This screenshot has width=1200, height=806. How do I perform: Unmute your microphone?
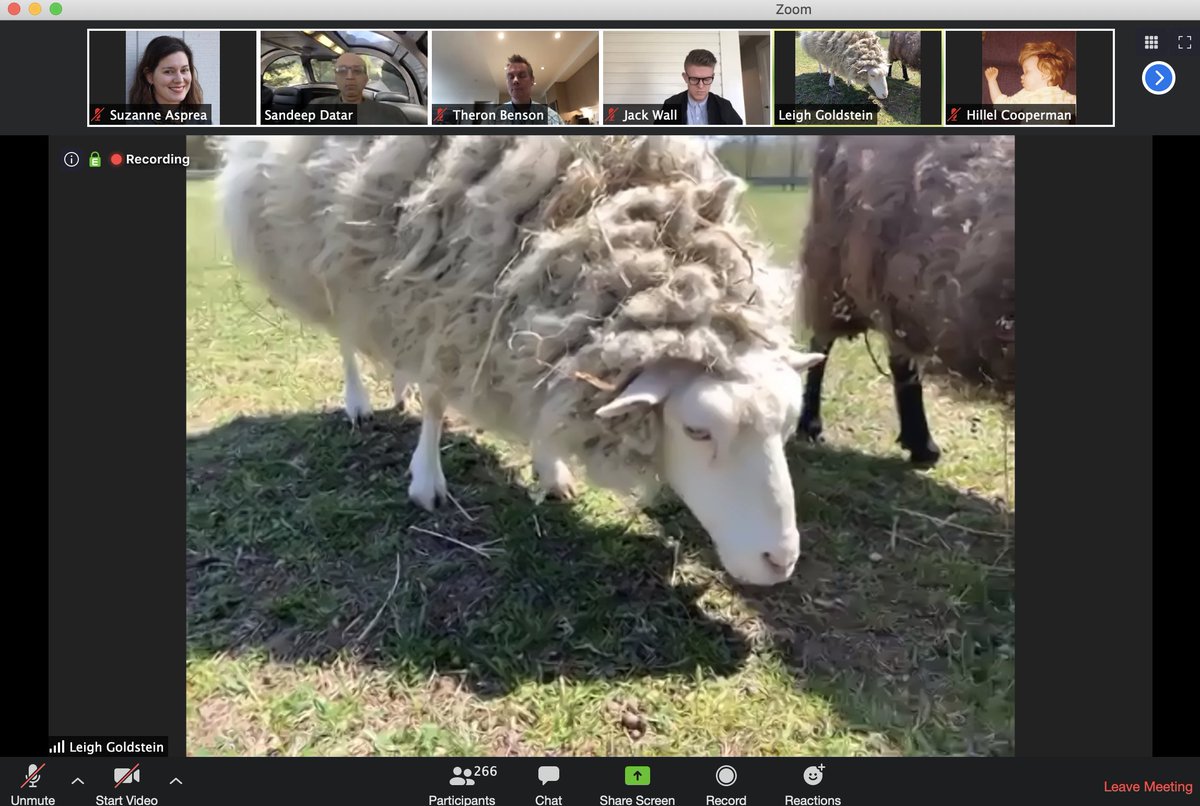[x=32, y=778]
